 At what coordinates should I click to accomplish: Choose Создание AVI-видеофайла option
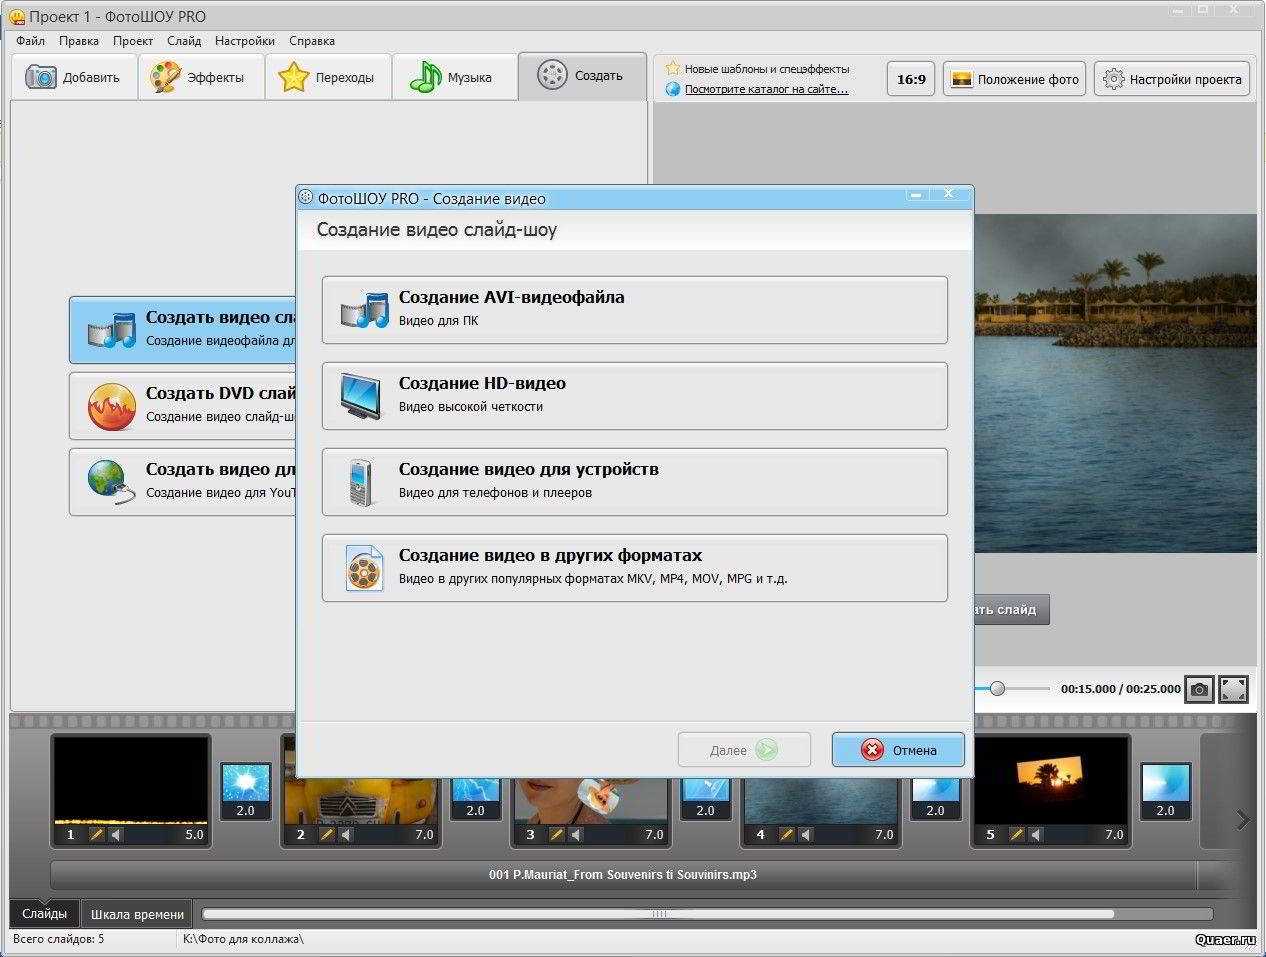(634, 310)
